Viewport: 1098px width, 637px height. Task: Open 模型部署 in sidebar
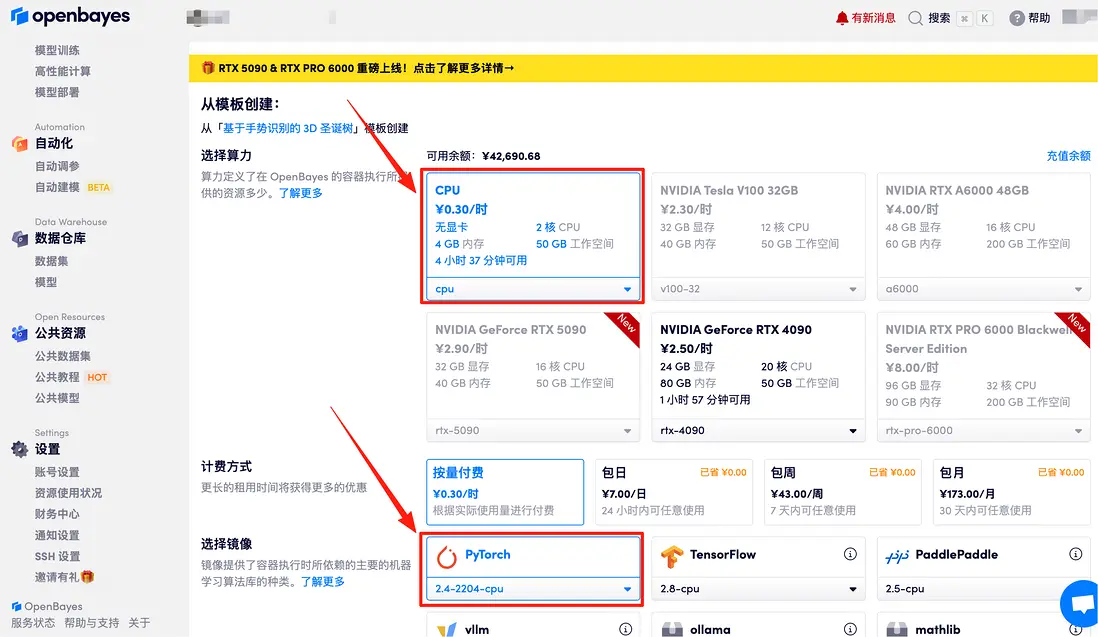[57, 92]
